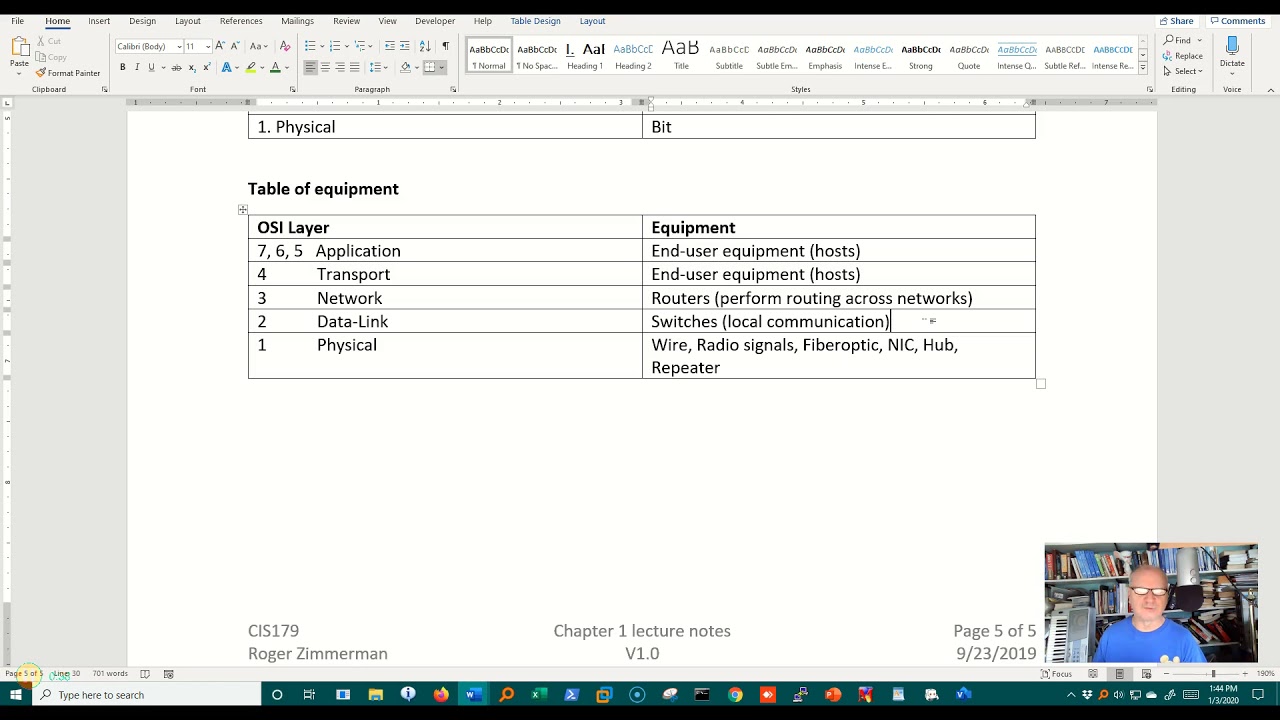The image size is (1280, 720).
Task: Open the File menu
Action: 17,21
